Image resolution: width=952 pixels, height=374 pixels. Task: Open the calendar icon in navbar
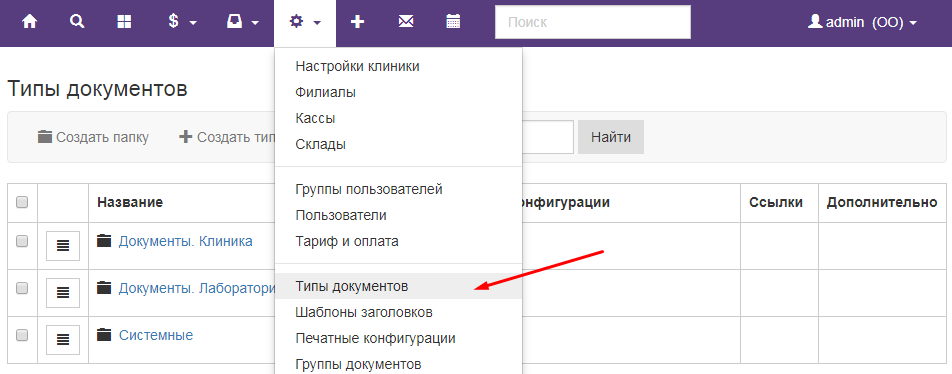coord(453,22)
